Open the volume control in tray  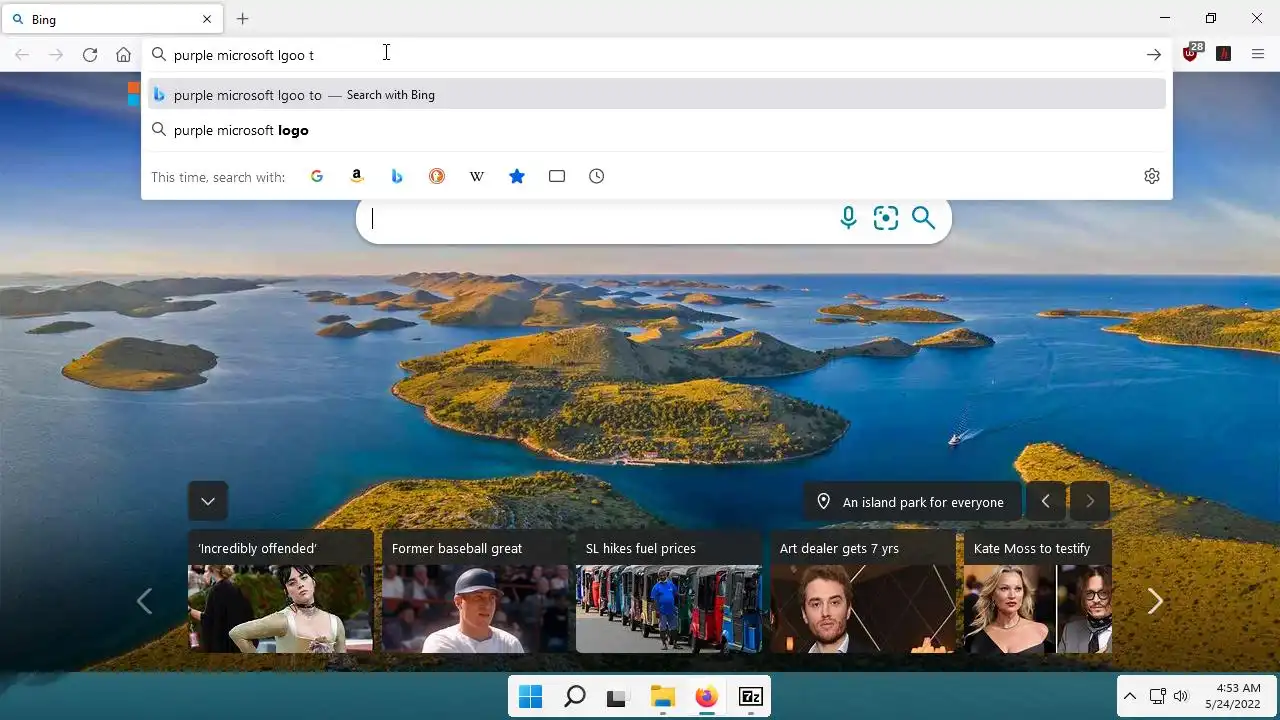(x=1181, y=696)
